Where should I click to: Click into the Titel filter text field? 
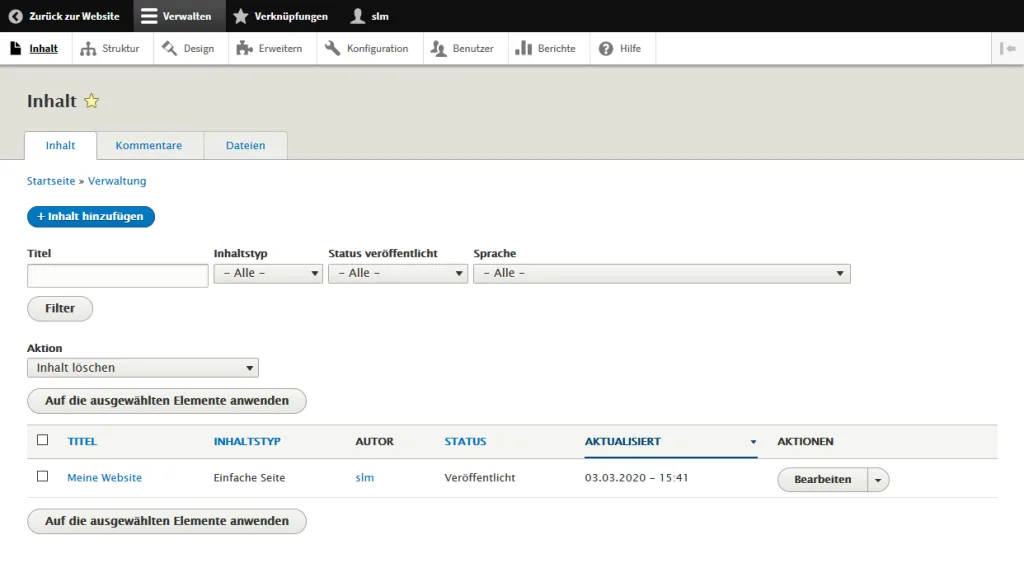[117, 275]
